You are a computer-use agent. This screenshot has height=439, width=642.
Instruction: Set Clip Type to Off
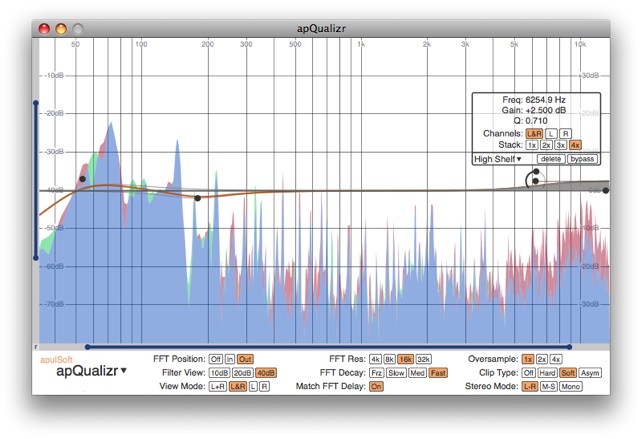point(529,373)
